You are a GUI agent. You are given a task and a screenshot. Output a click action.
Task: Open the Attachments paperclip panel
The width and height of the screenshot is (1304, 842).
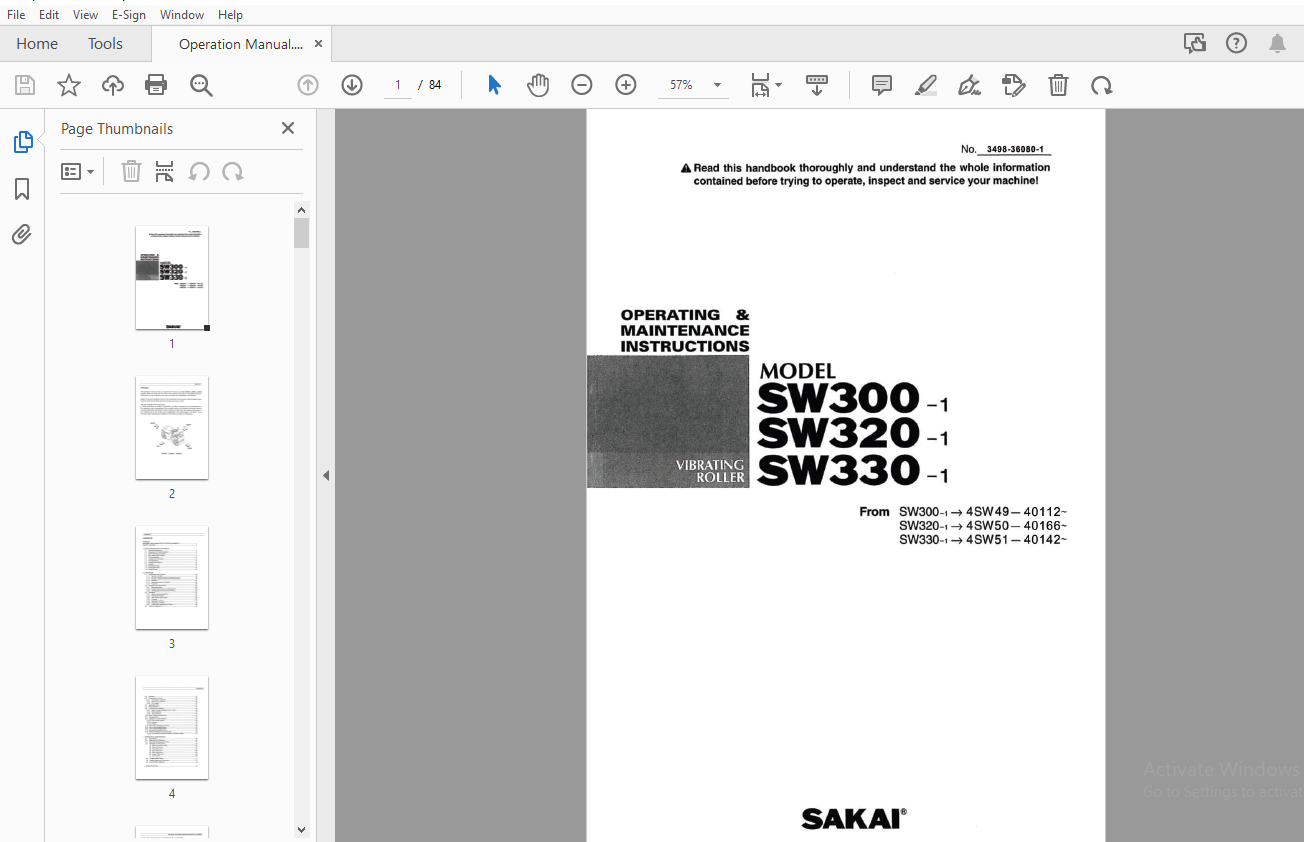[x=22, y=235]
